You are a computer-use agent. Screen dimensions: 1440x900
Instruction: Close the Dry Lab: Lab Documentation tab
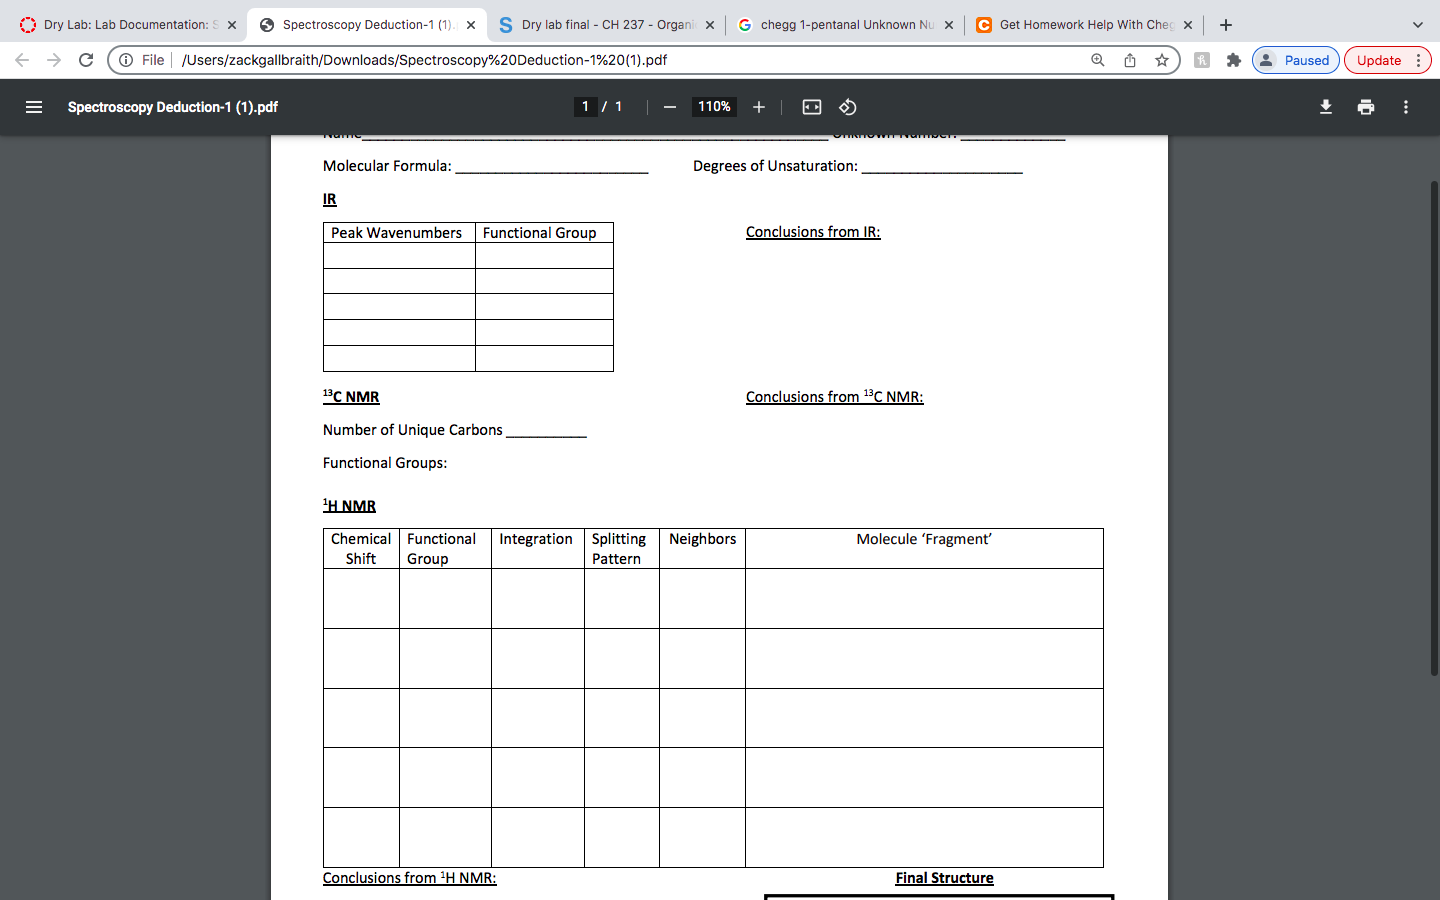tap(232, 25)
